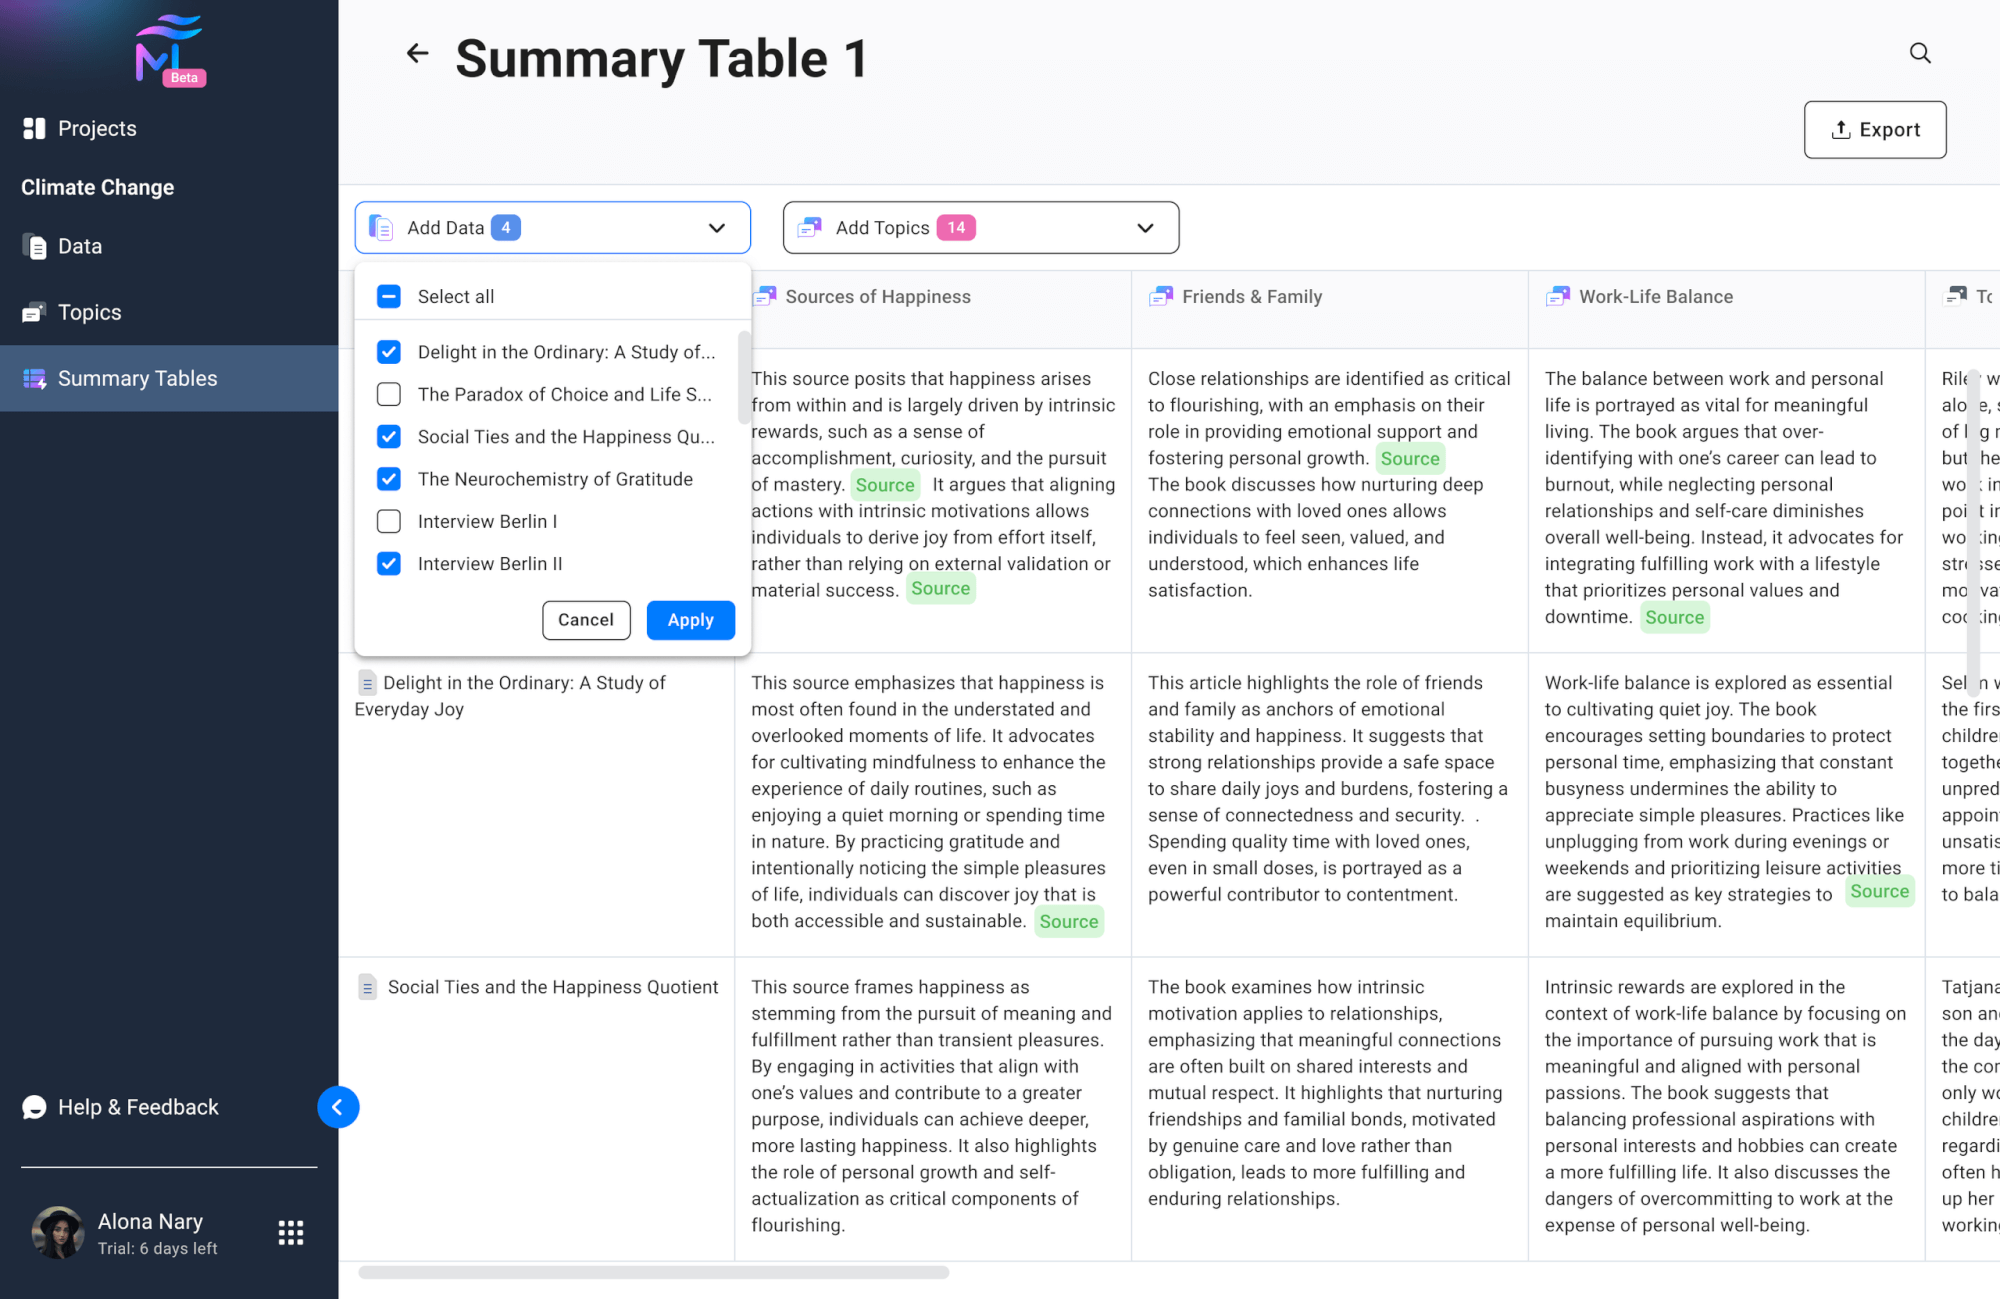
Task: Click 'Trial: 6 days left' text
Action: pos(158,1249)
